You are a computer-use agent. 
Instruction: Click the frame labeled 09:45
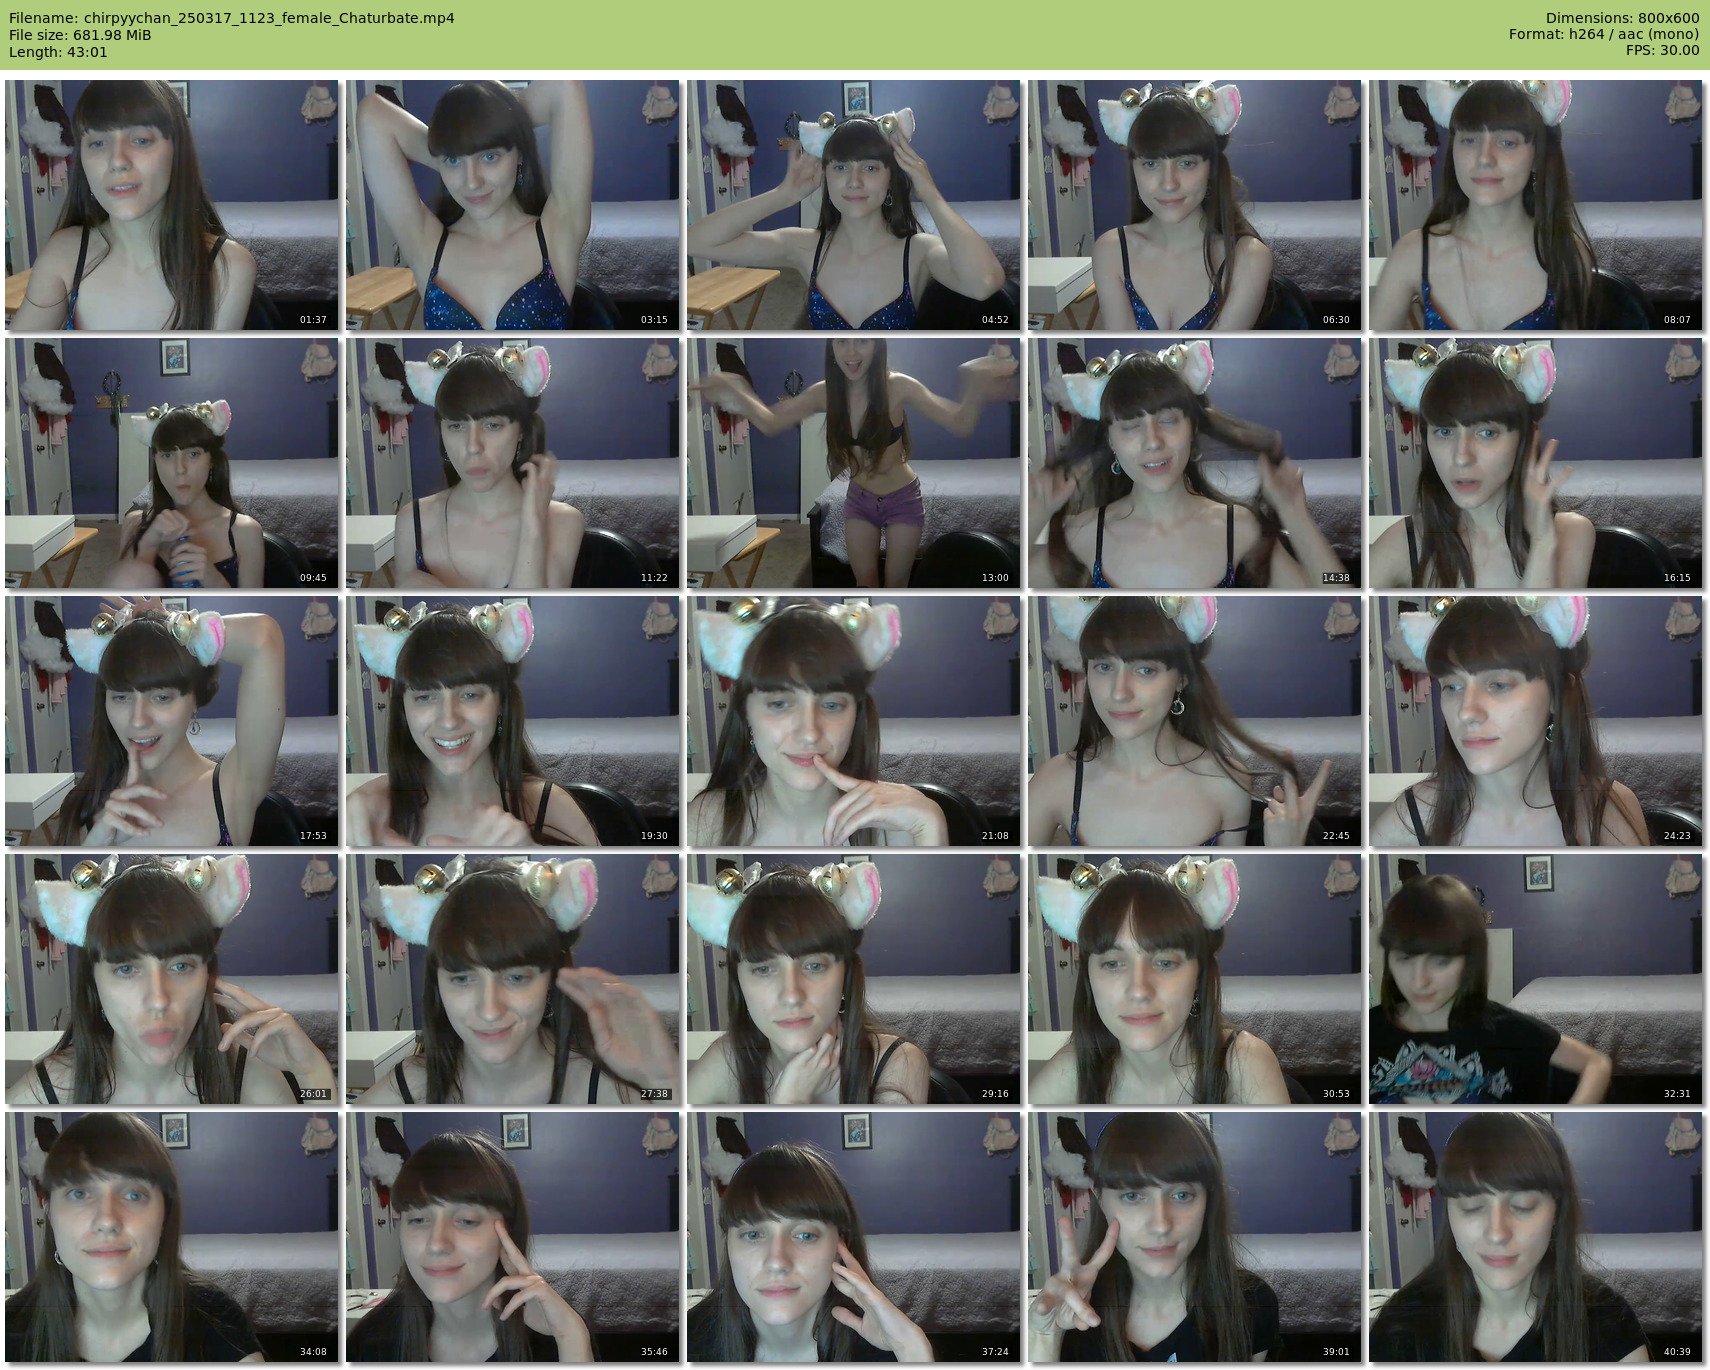tap(172, 463)
